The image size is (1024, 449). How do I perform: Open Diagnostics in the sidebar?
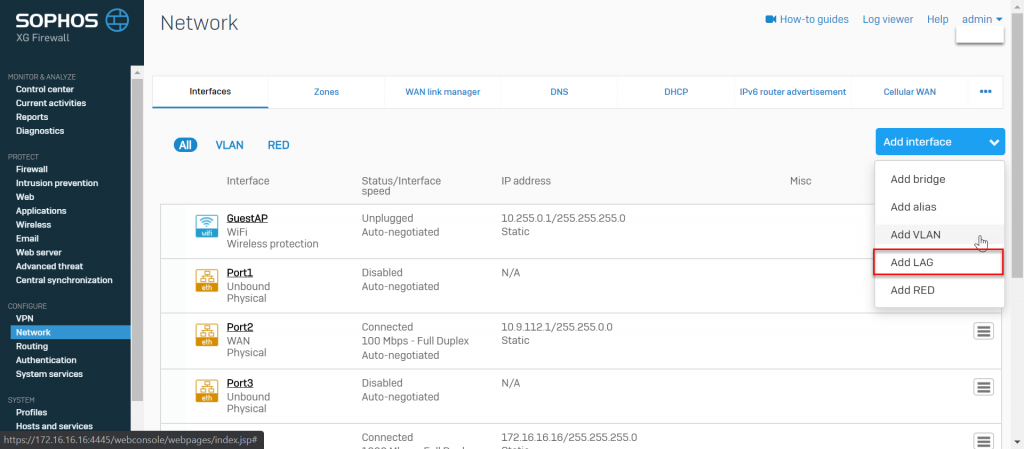pos(40,131)
